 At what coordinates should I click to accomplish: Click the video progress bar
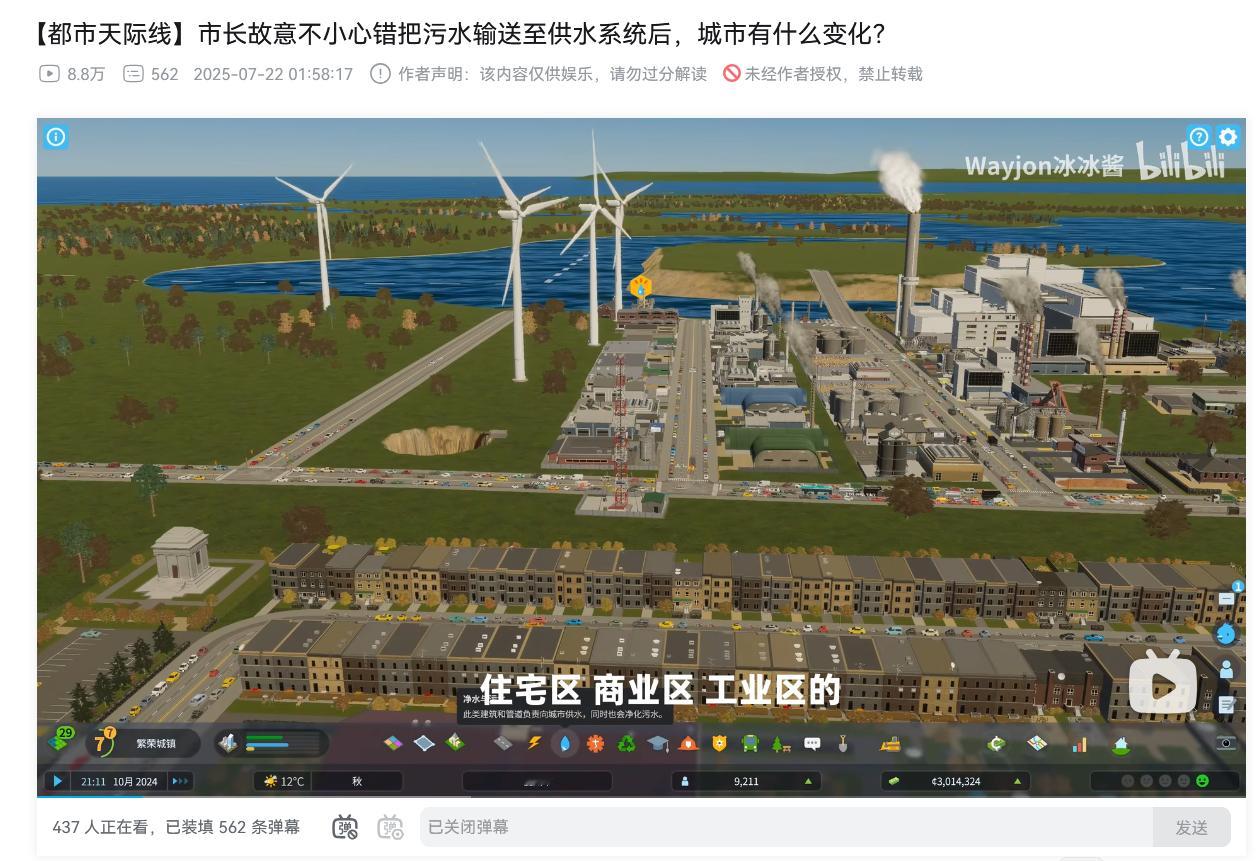pyautogui.click(x=641, y=798)
